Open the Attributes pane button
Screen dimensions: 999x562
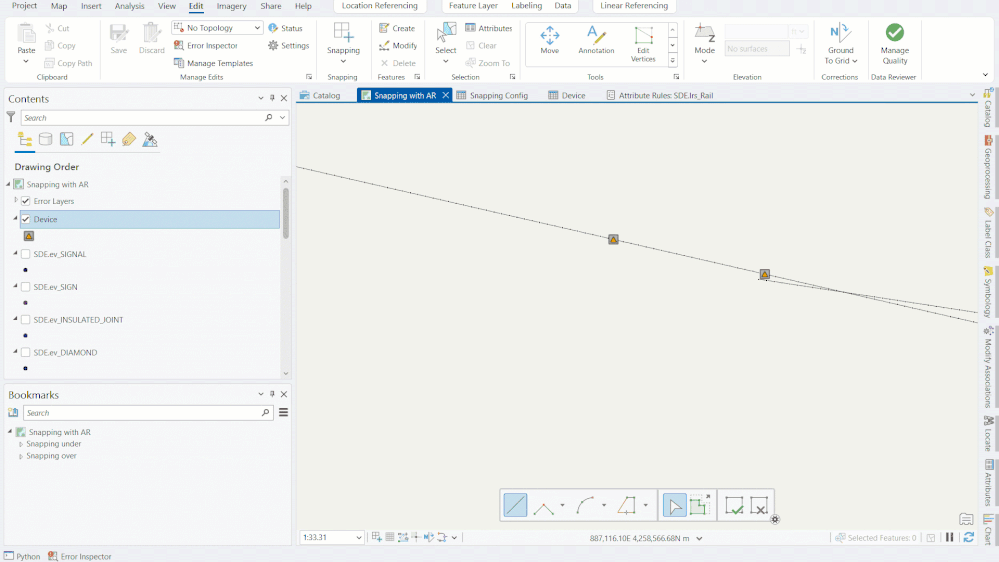pyautogui.click(x=489, y=28)
